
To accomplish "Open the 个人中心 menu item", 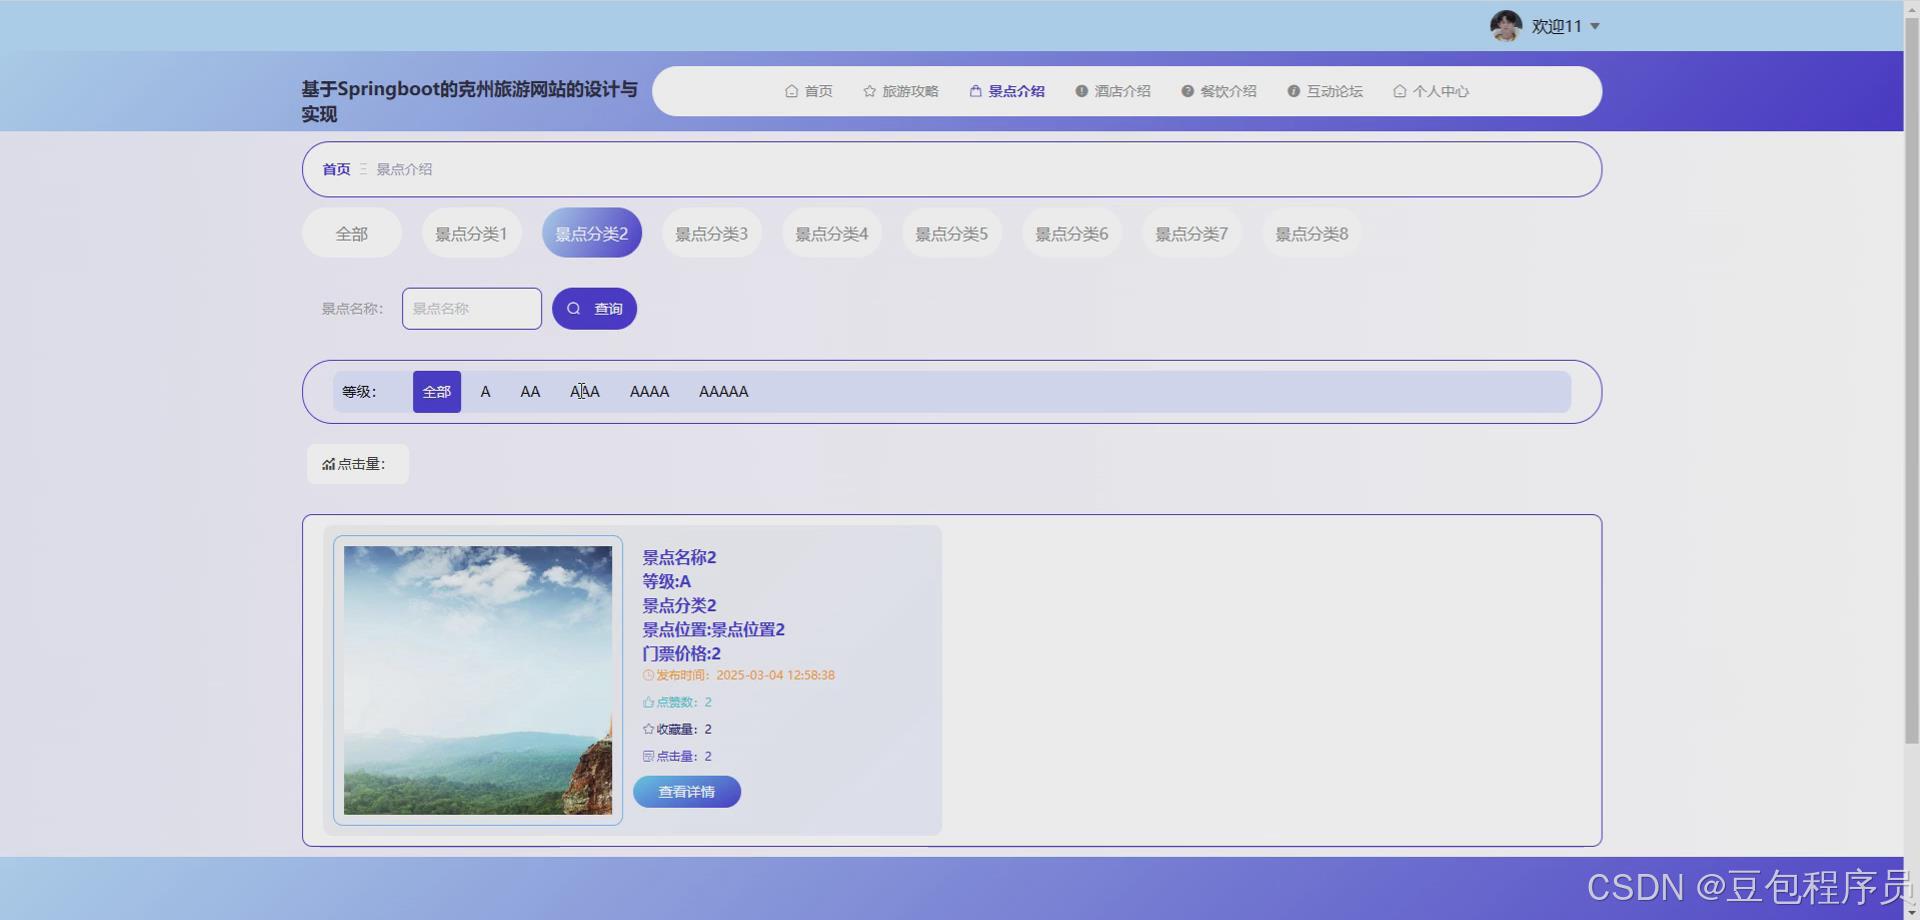I will pos(1431,91).
